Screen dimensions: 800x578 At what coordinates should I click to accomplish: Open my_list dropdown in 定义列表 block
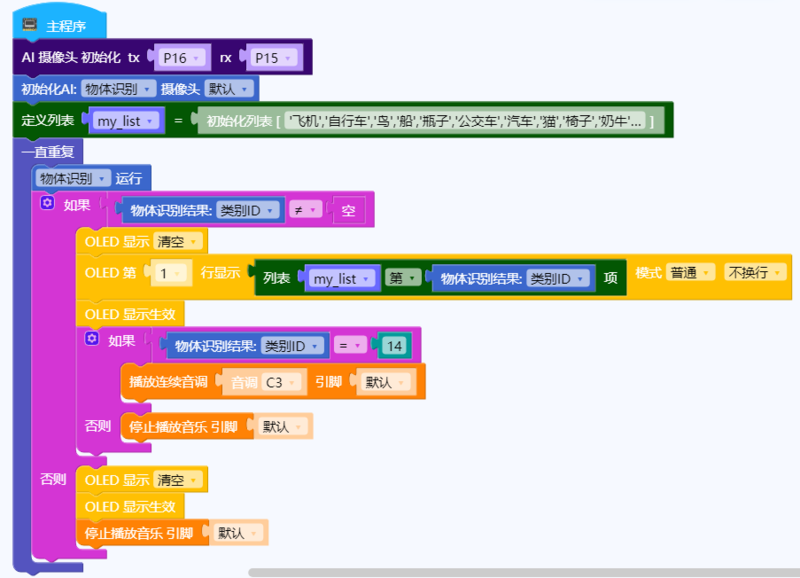(x=124, y=121)
